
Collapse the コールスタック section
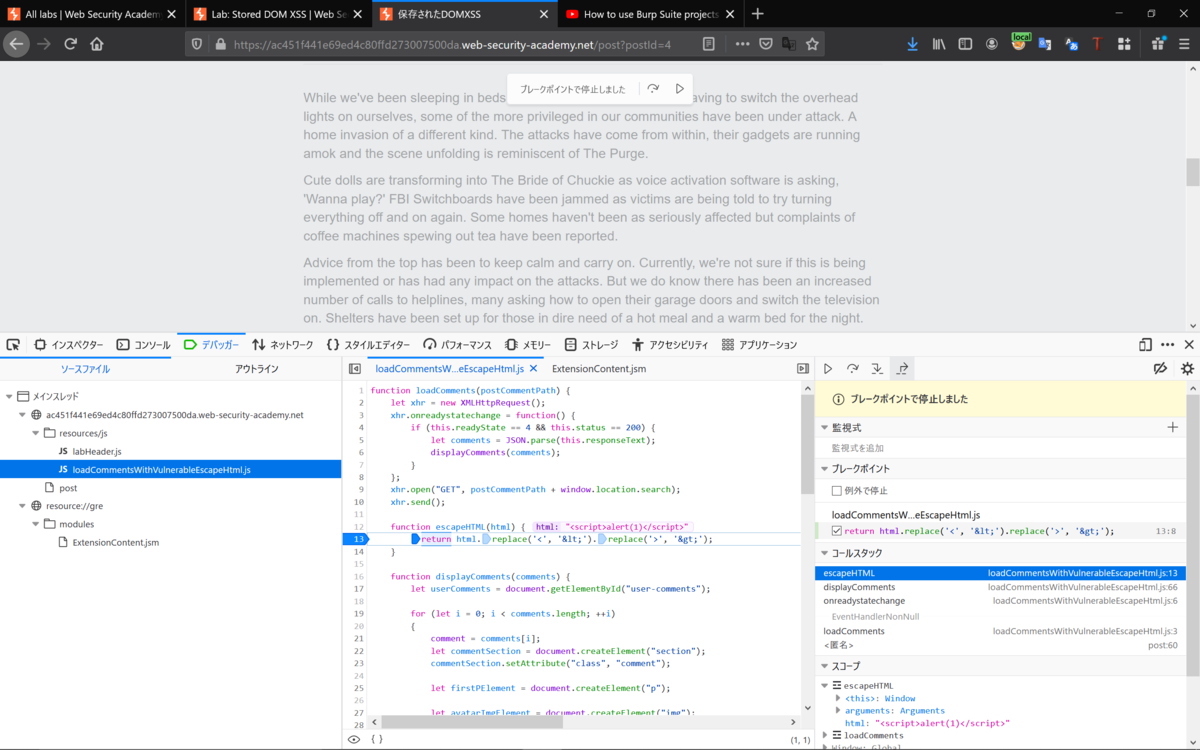tap(825, 553)
